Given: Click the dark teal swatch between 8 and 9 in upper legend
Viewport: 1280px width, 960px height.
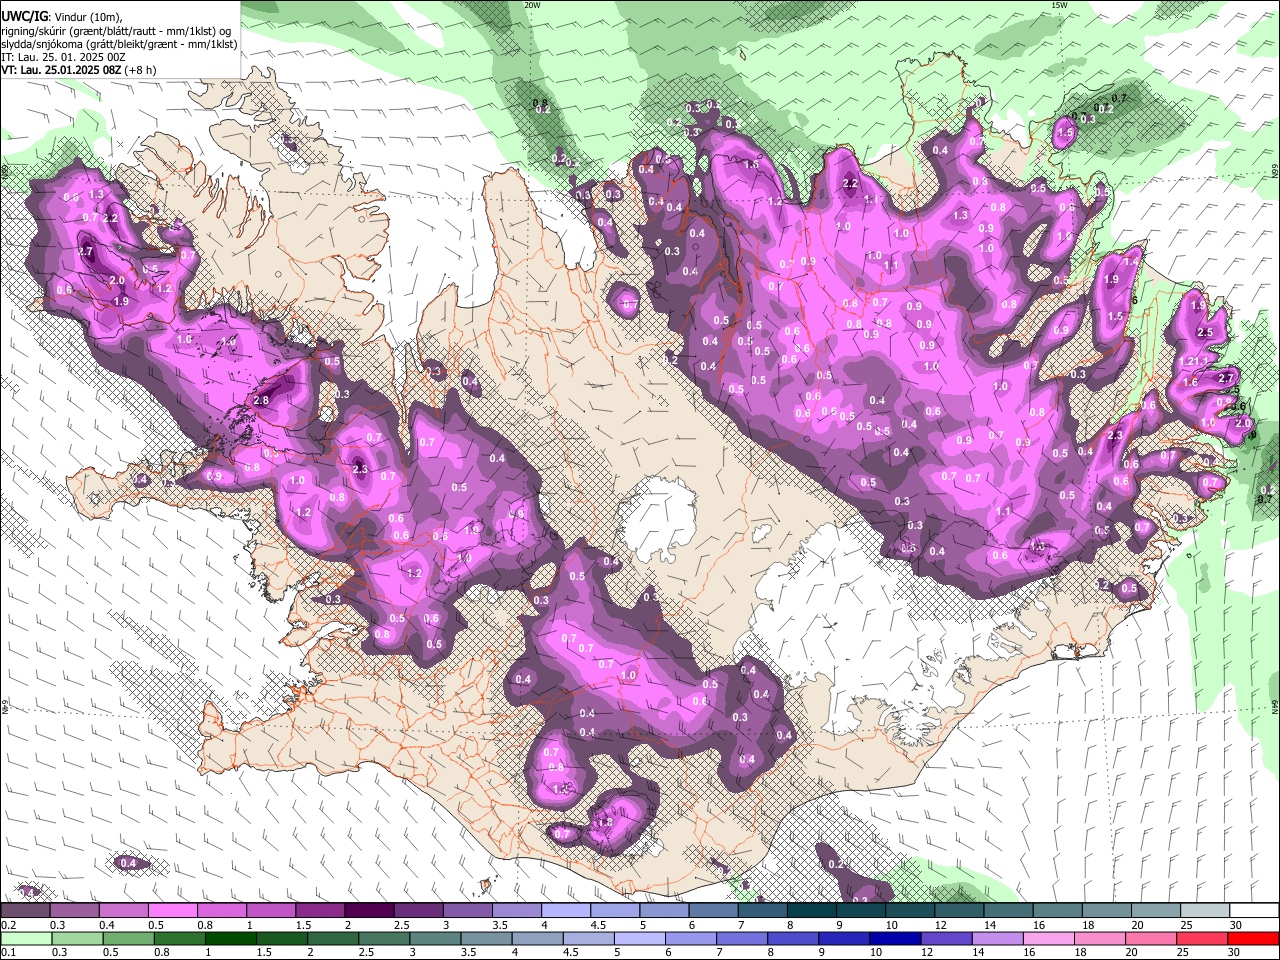Looking at the screenshot, I should (811, 910).
